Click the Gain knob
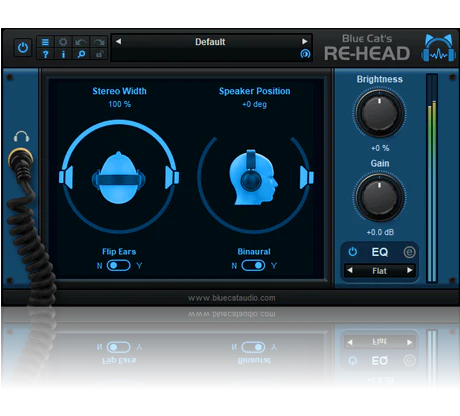The height and width of the screenshot is (416, 460). click(379, 198)
